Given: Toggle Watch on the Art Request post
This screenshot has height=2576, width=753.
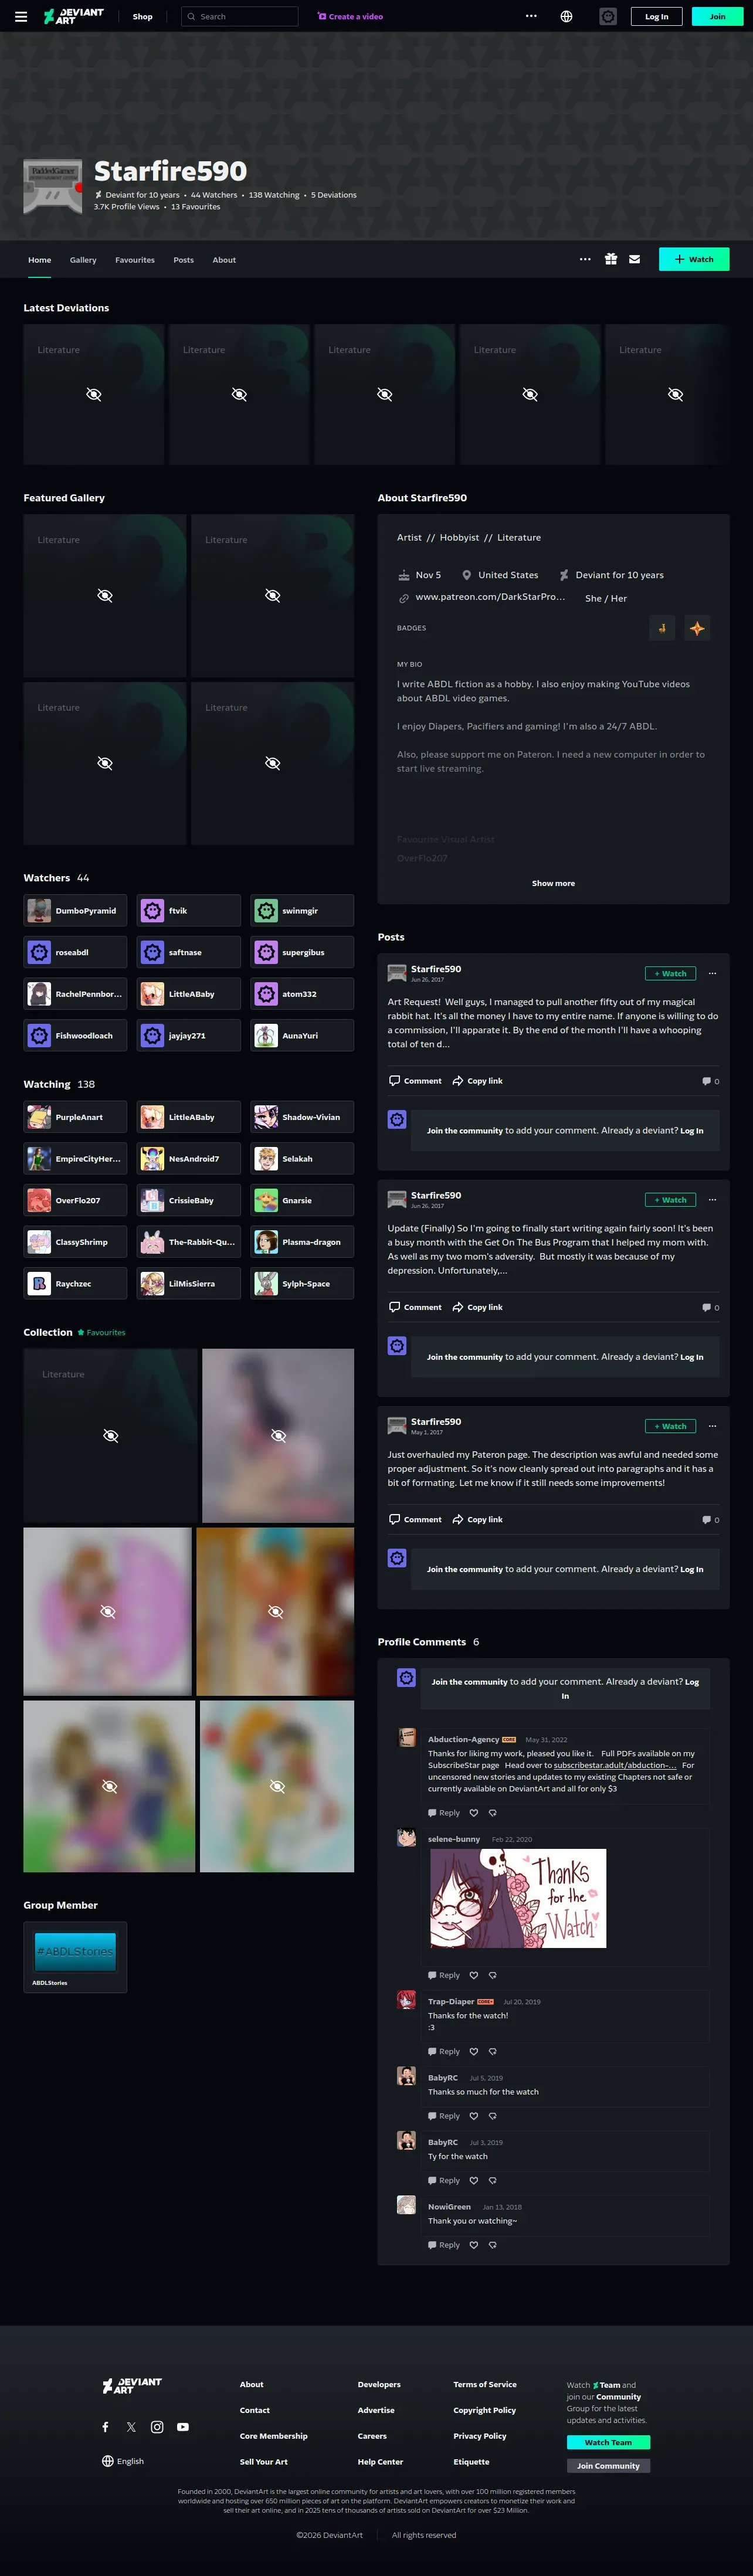Looking at the screenshot, I should 670,973.
